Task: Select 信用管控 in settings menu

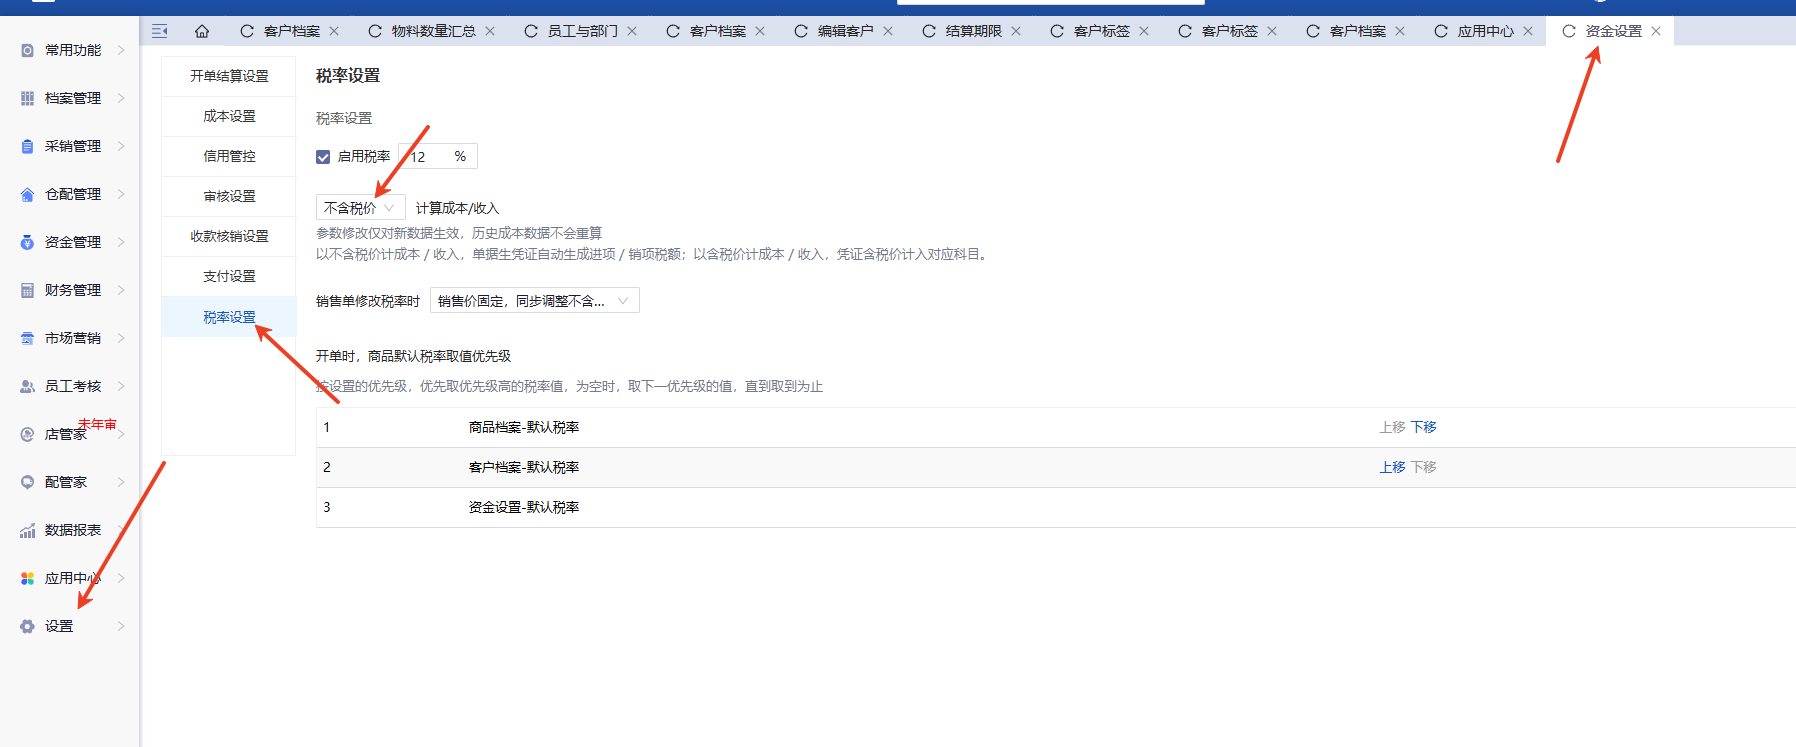Action: coord(229,156)
